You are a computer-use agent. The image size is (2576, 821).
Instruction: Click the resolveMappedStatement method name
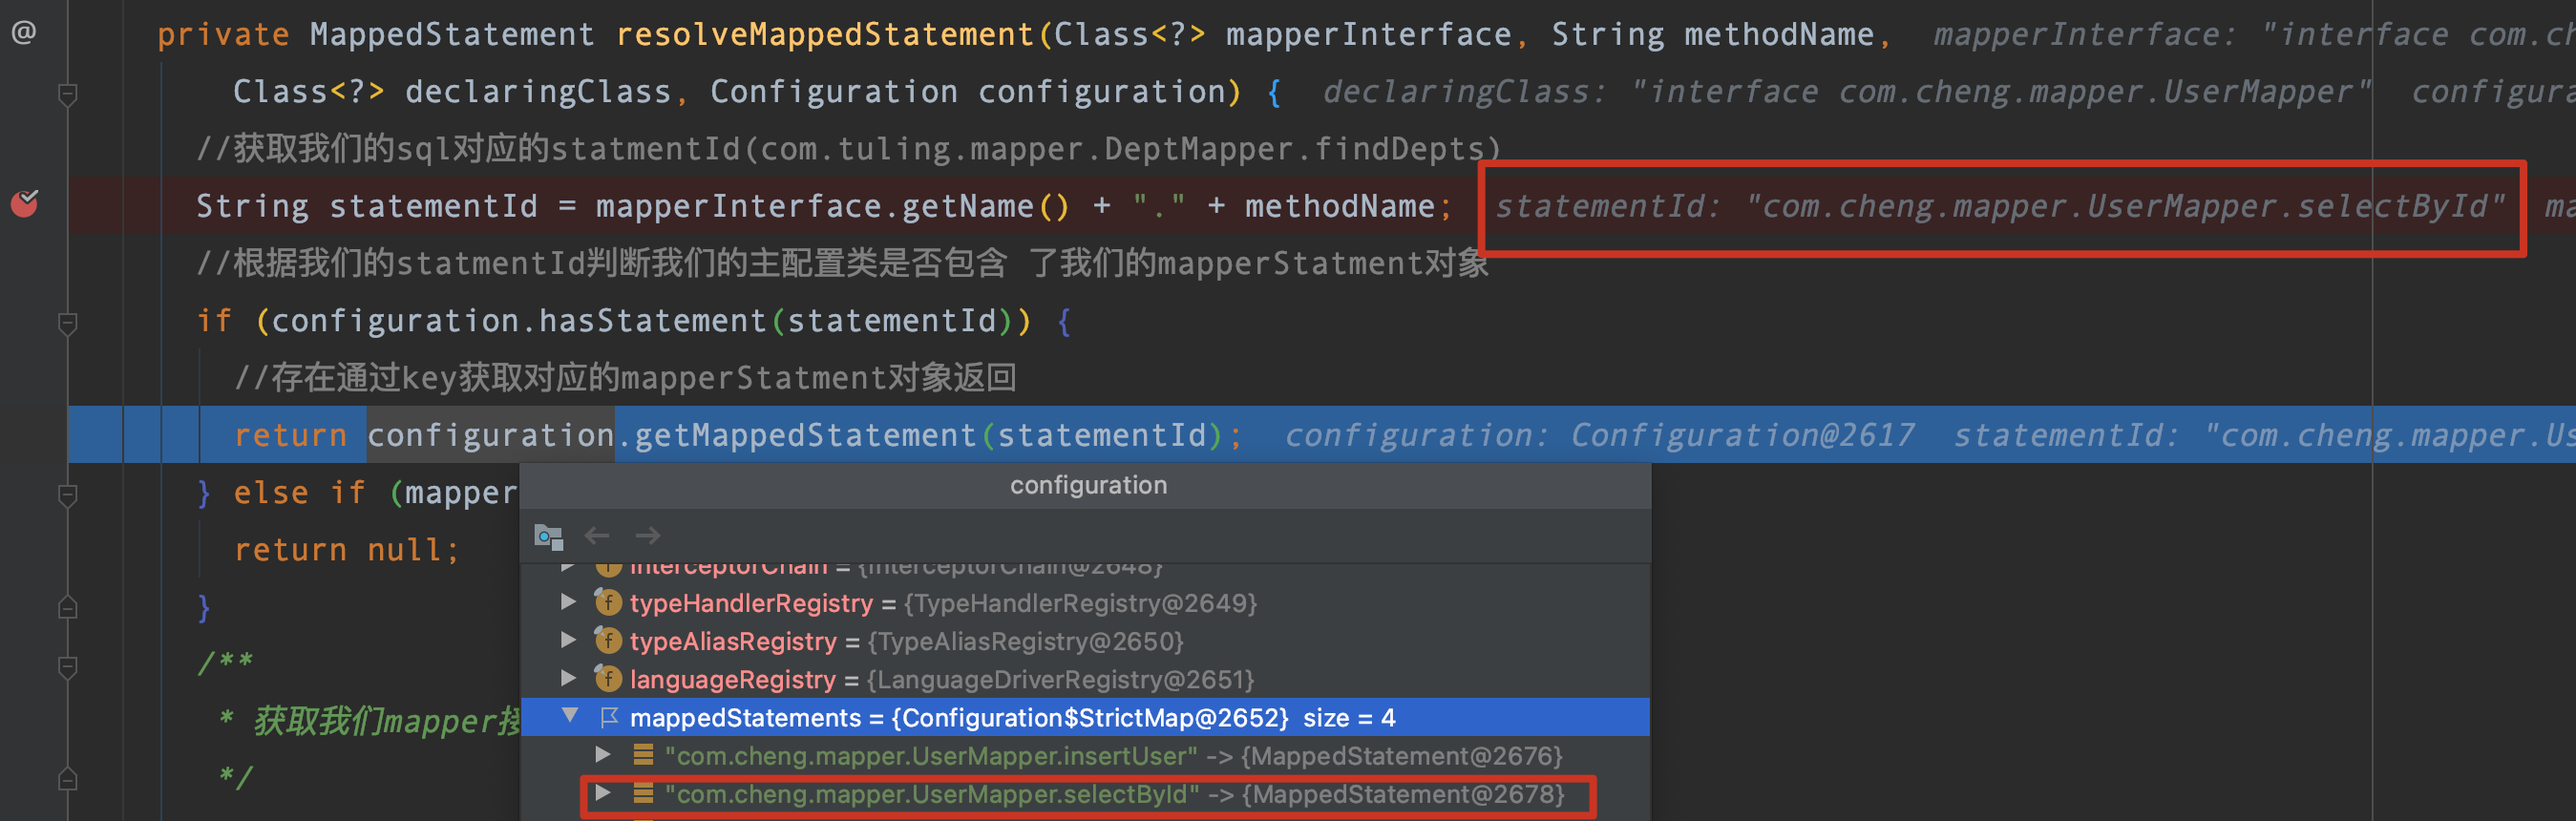(x=825, y=35)
